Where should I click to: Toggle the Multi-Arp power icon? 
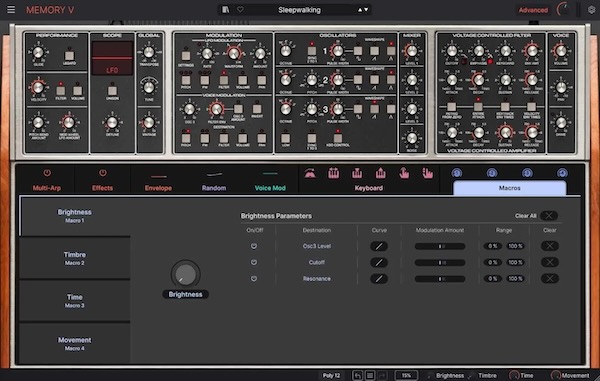pos(47,173)
